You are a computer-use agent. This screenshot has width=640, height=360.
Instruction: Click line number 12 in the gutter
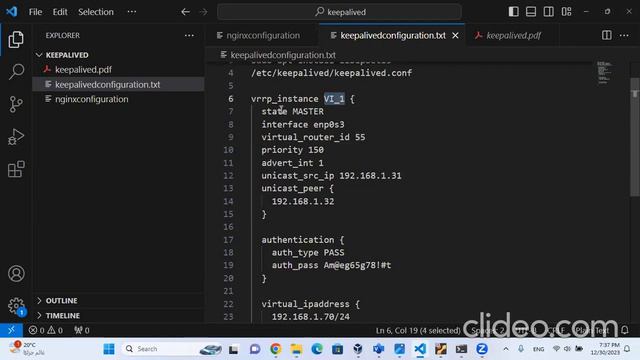[229, 176]
